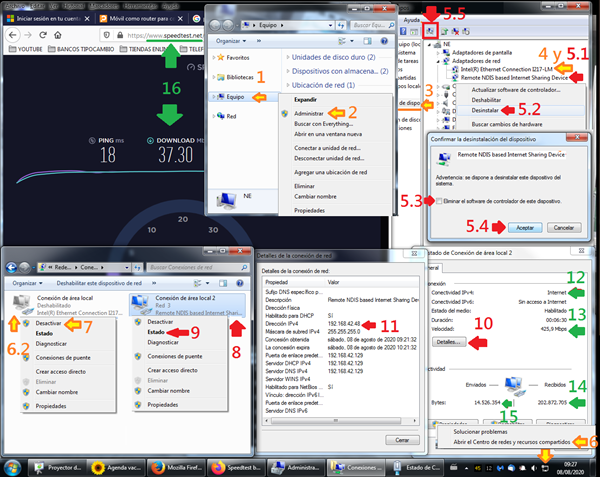Screen dimensions: 600x477
Task: Choose Solucionar problemas in tray menu
Action: [480, 431]
